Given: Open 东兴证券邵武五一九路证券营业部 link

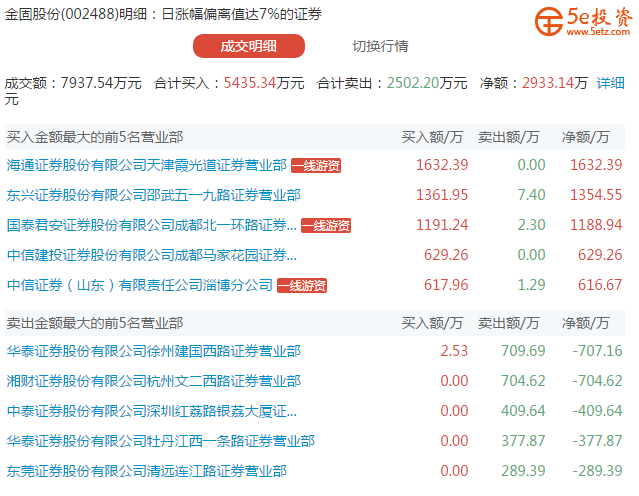Looking at the screenshot, I should click(154, 195).
